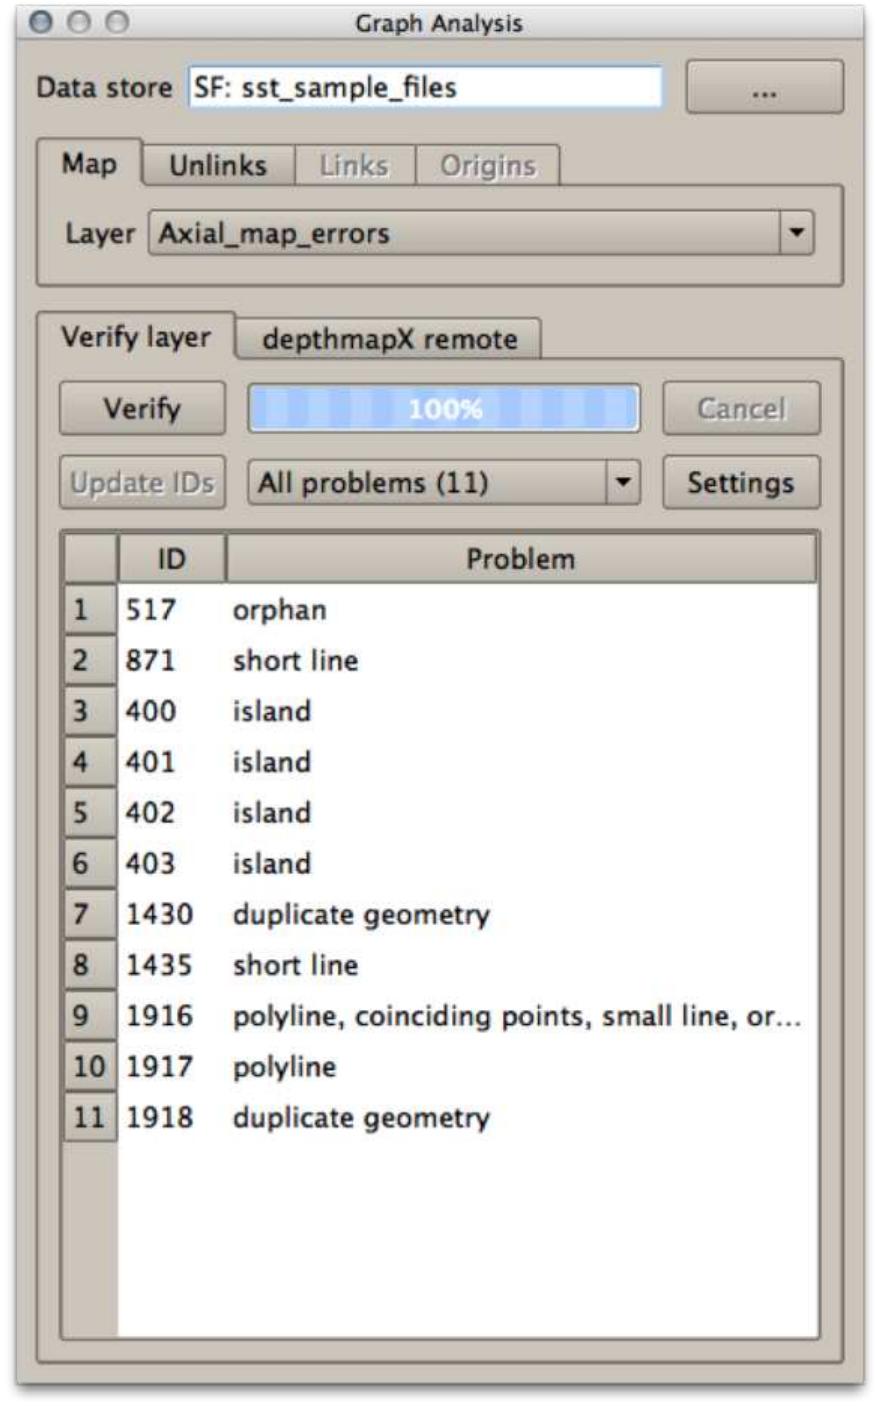This screenshot has width=875, height=1414.
Task: Click the Verify button
Action: point(142,408)
